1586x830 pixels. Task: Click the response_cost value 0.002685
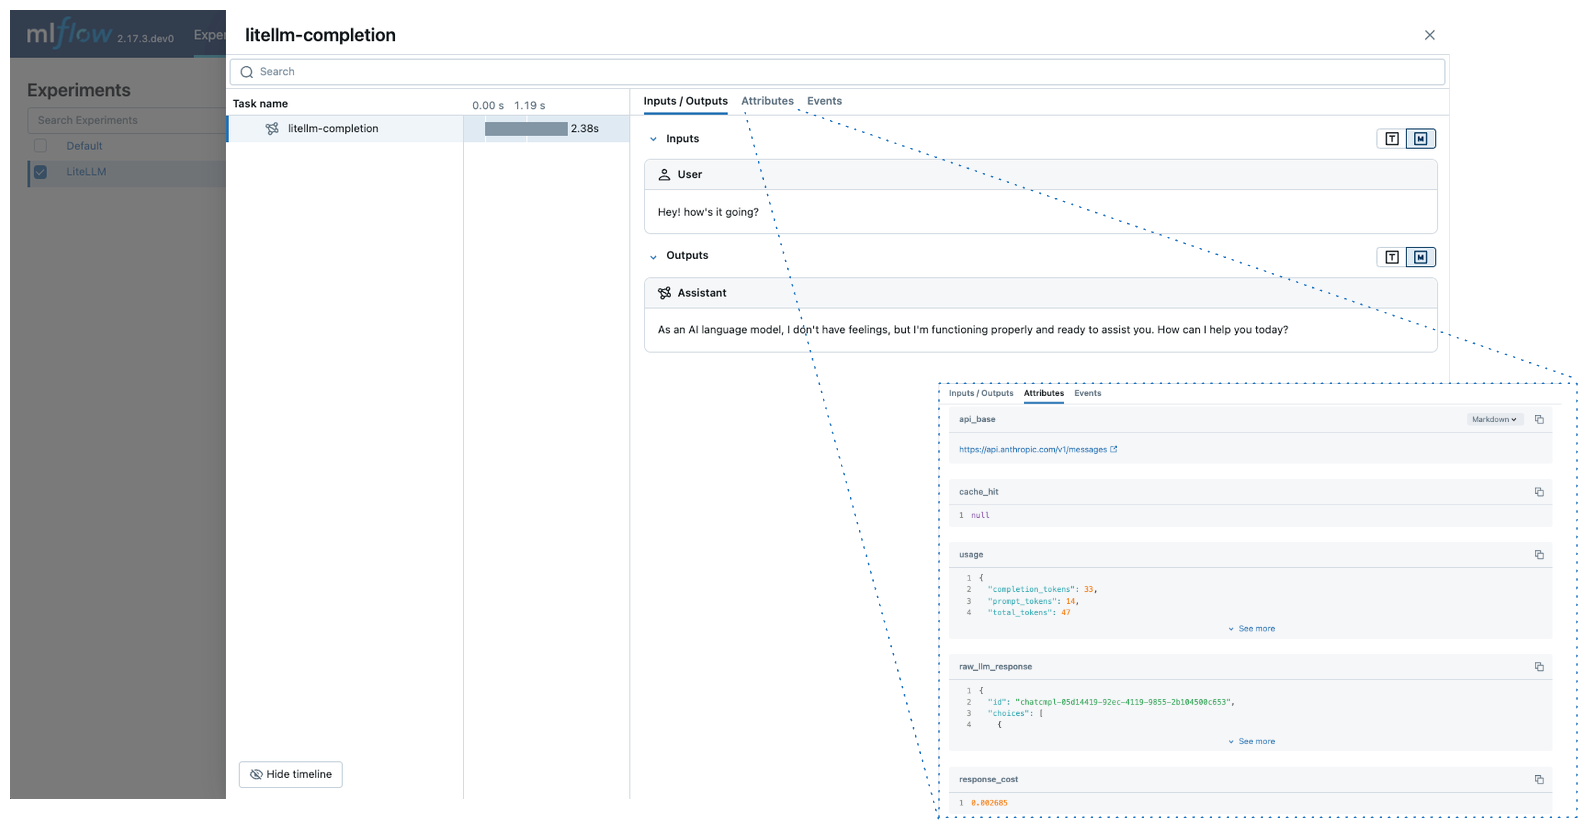tap(989, 803)
